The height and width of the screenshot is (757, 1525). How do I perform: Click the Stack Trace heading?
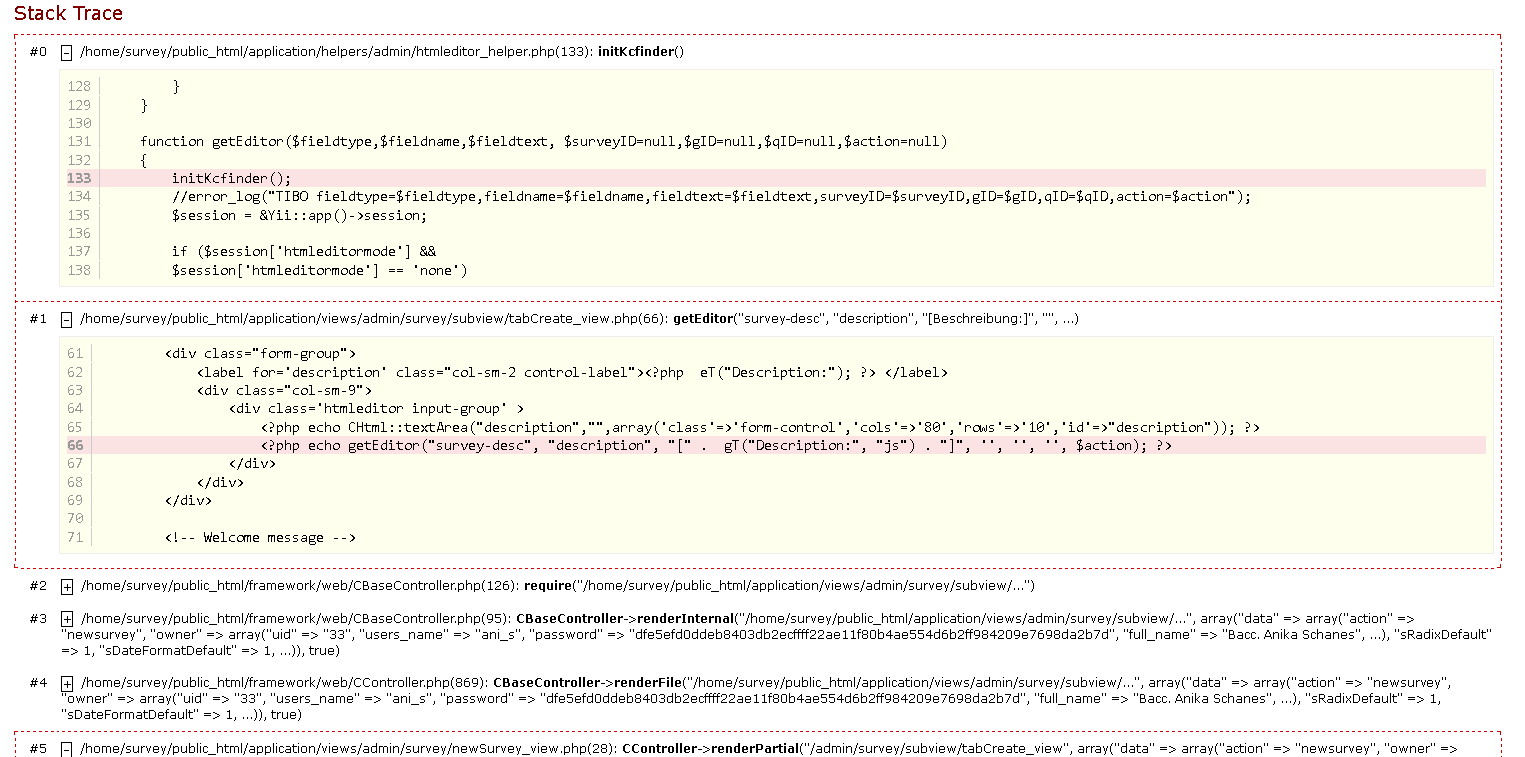(x=69, y=14)
